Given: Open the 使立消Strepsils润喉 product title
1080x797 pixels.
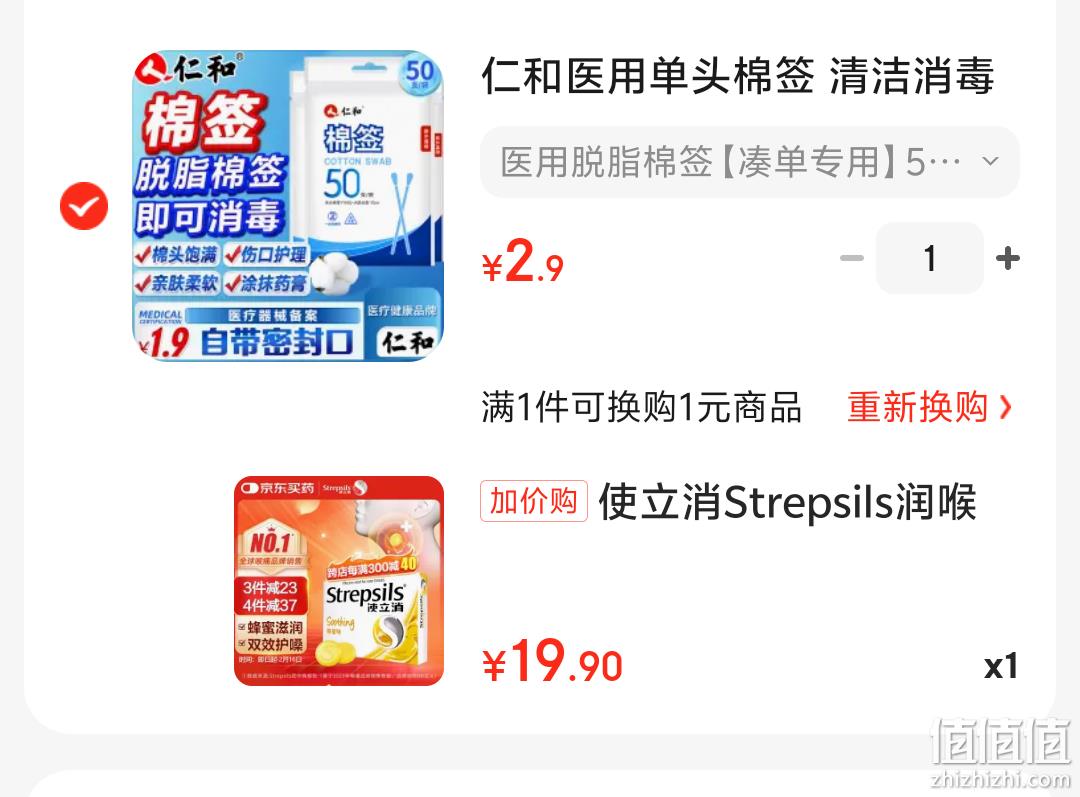Looking at the screenshot, I should pos(787,502).
